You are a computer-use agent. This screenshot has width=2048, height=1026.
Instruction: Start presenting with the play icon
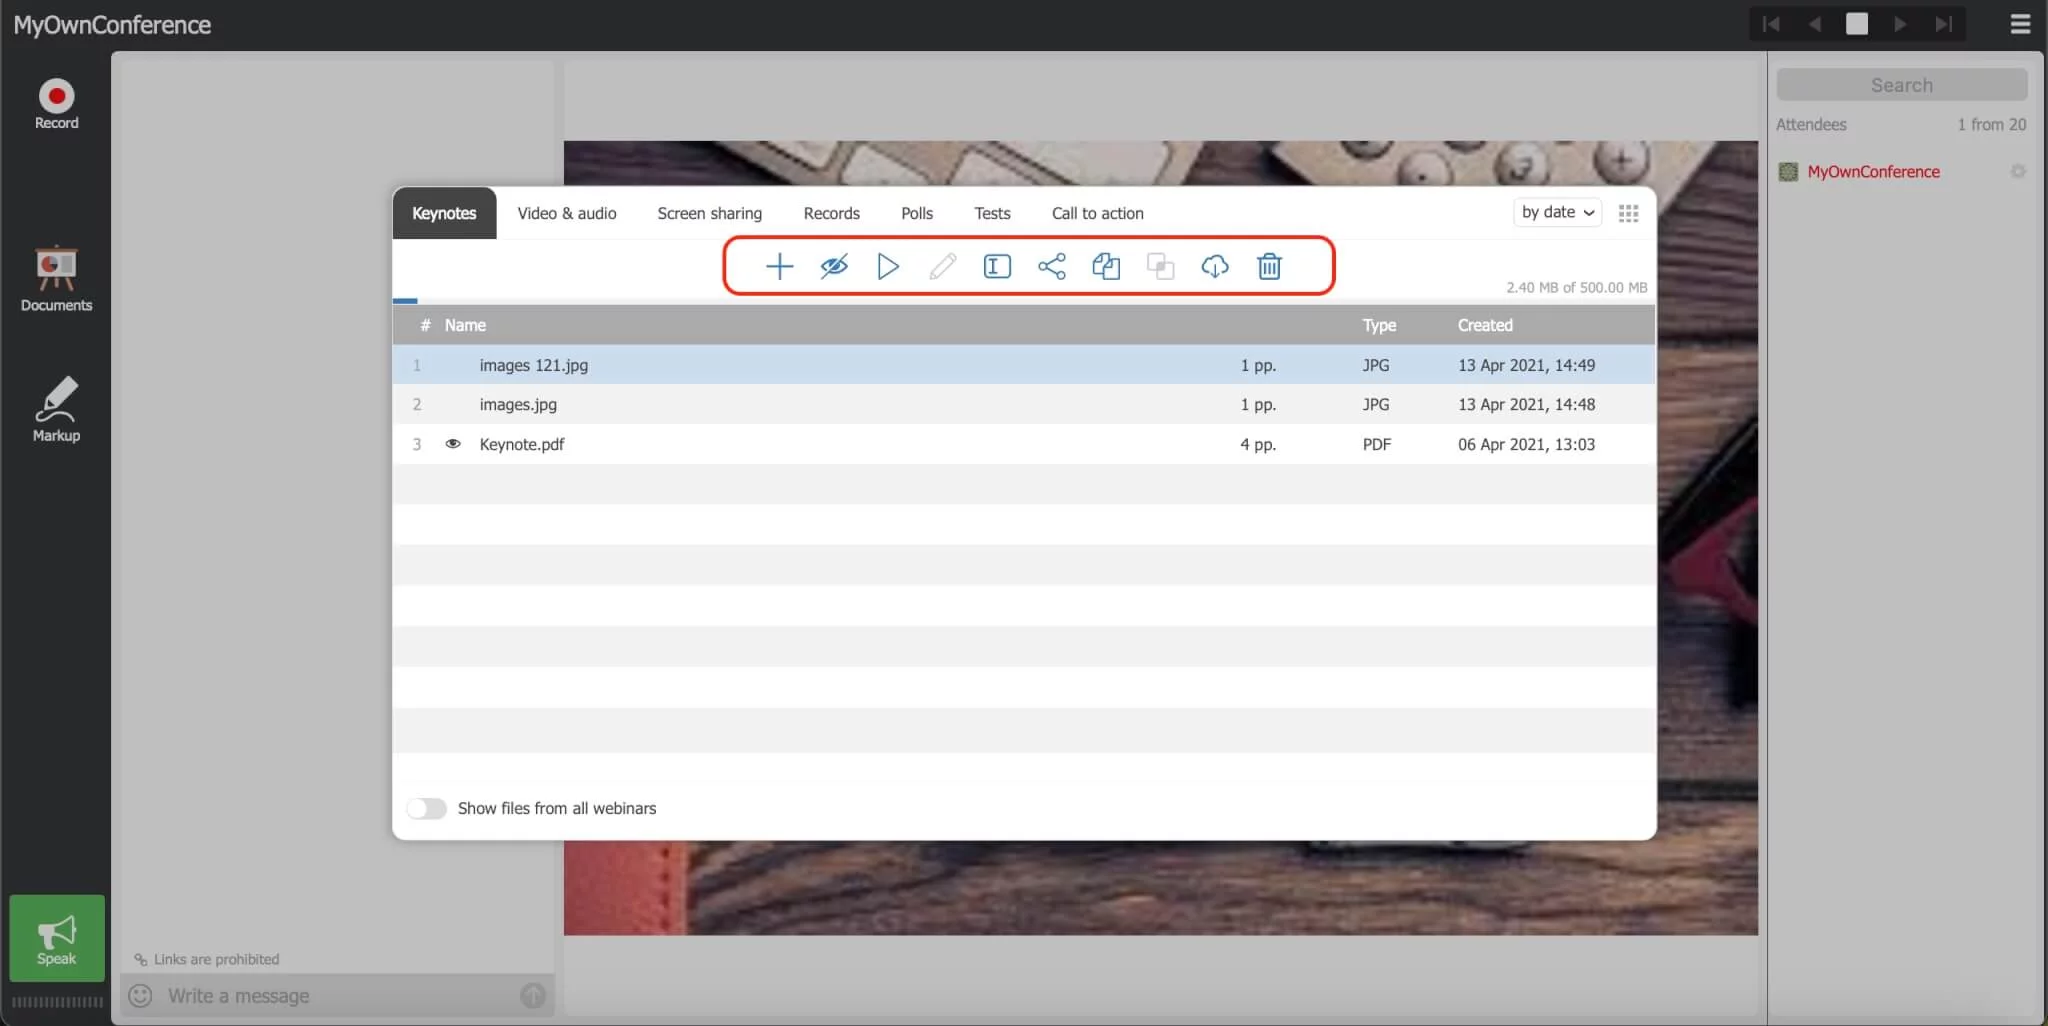tap(887, 266)
